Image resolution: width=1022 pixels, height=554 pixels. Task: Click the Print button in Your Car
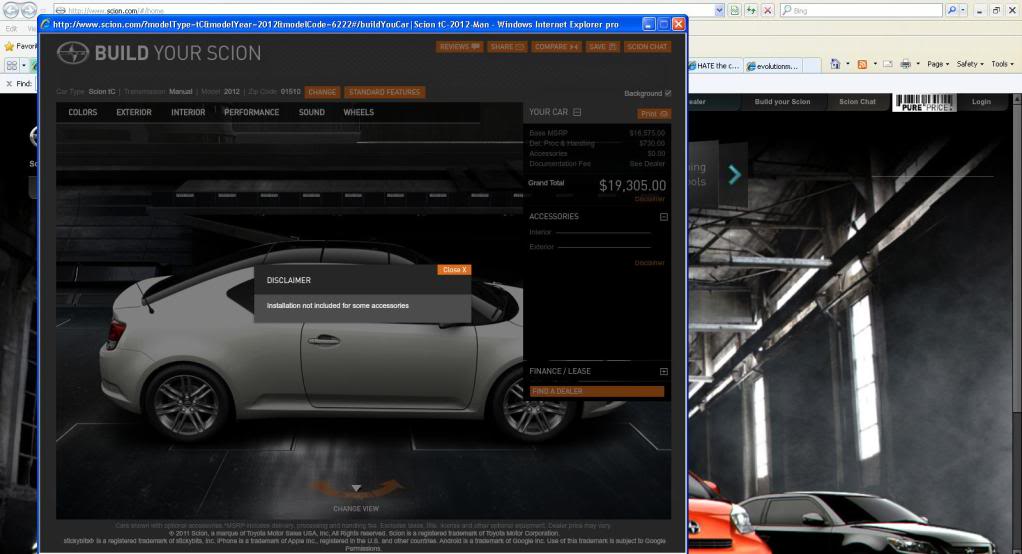coord(654,114)
